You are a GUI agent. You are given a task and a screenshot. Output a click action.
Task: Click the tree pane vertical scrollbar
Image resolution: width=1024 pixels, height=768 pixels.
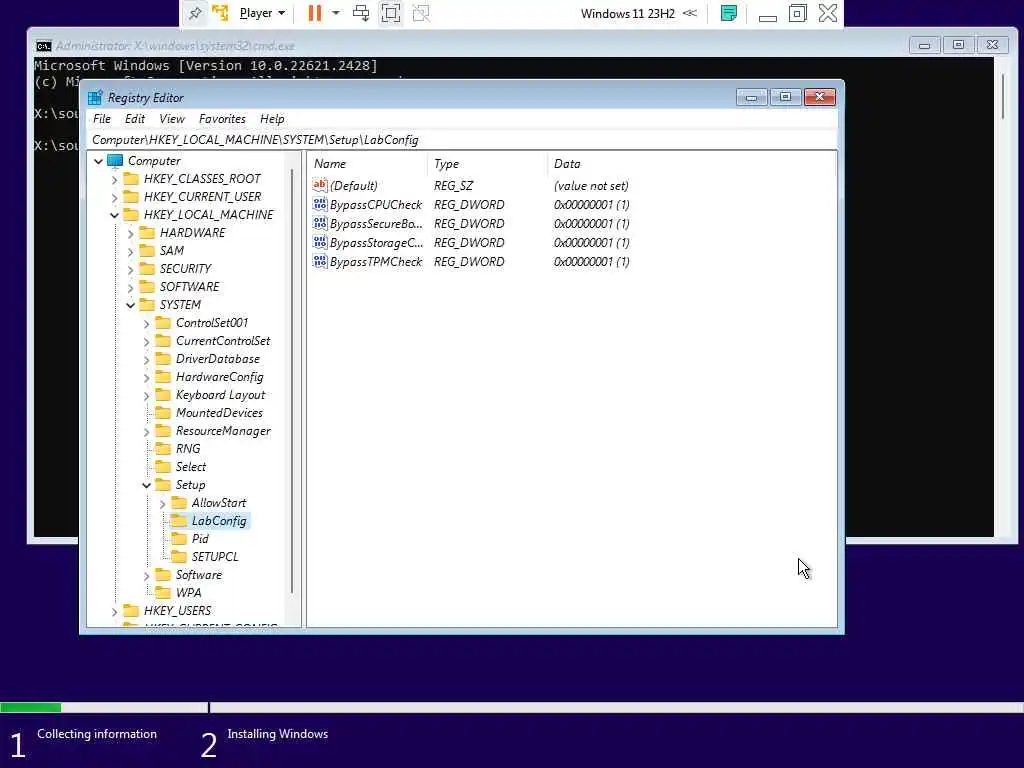292,382
